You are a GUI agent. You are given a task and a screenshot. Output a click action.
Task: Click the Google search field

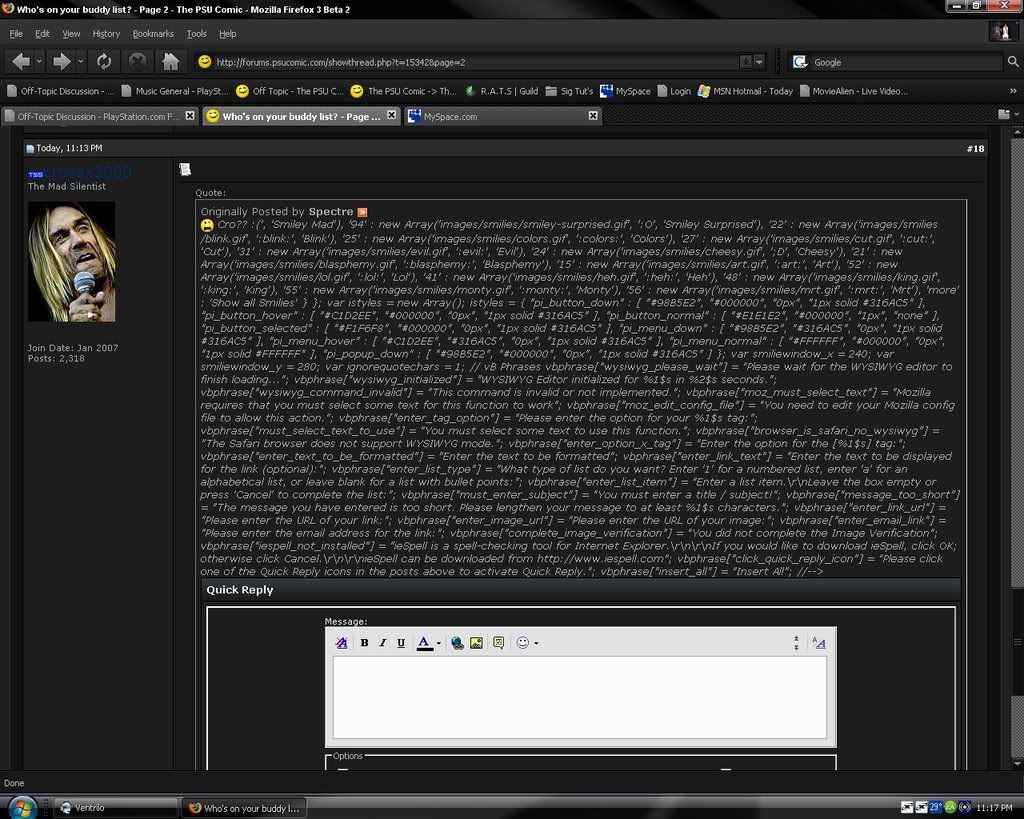pos(906,62)
